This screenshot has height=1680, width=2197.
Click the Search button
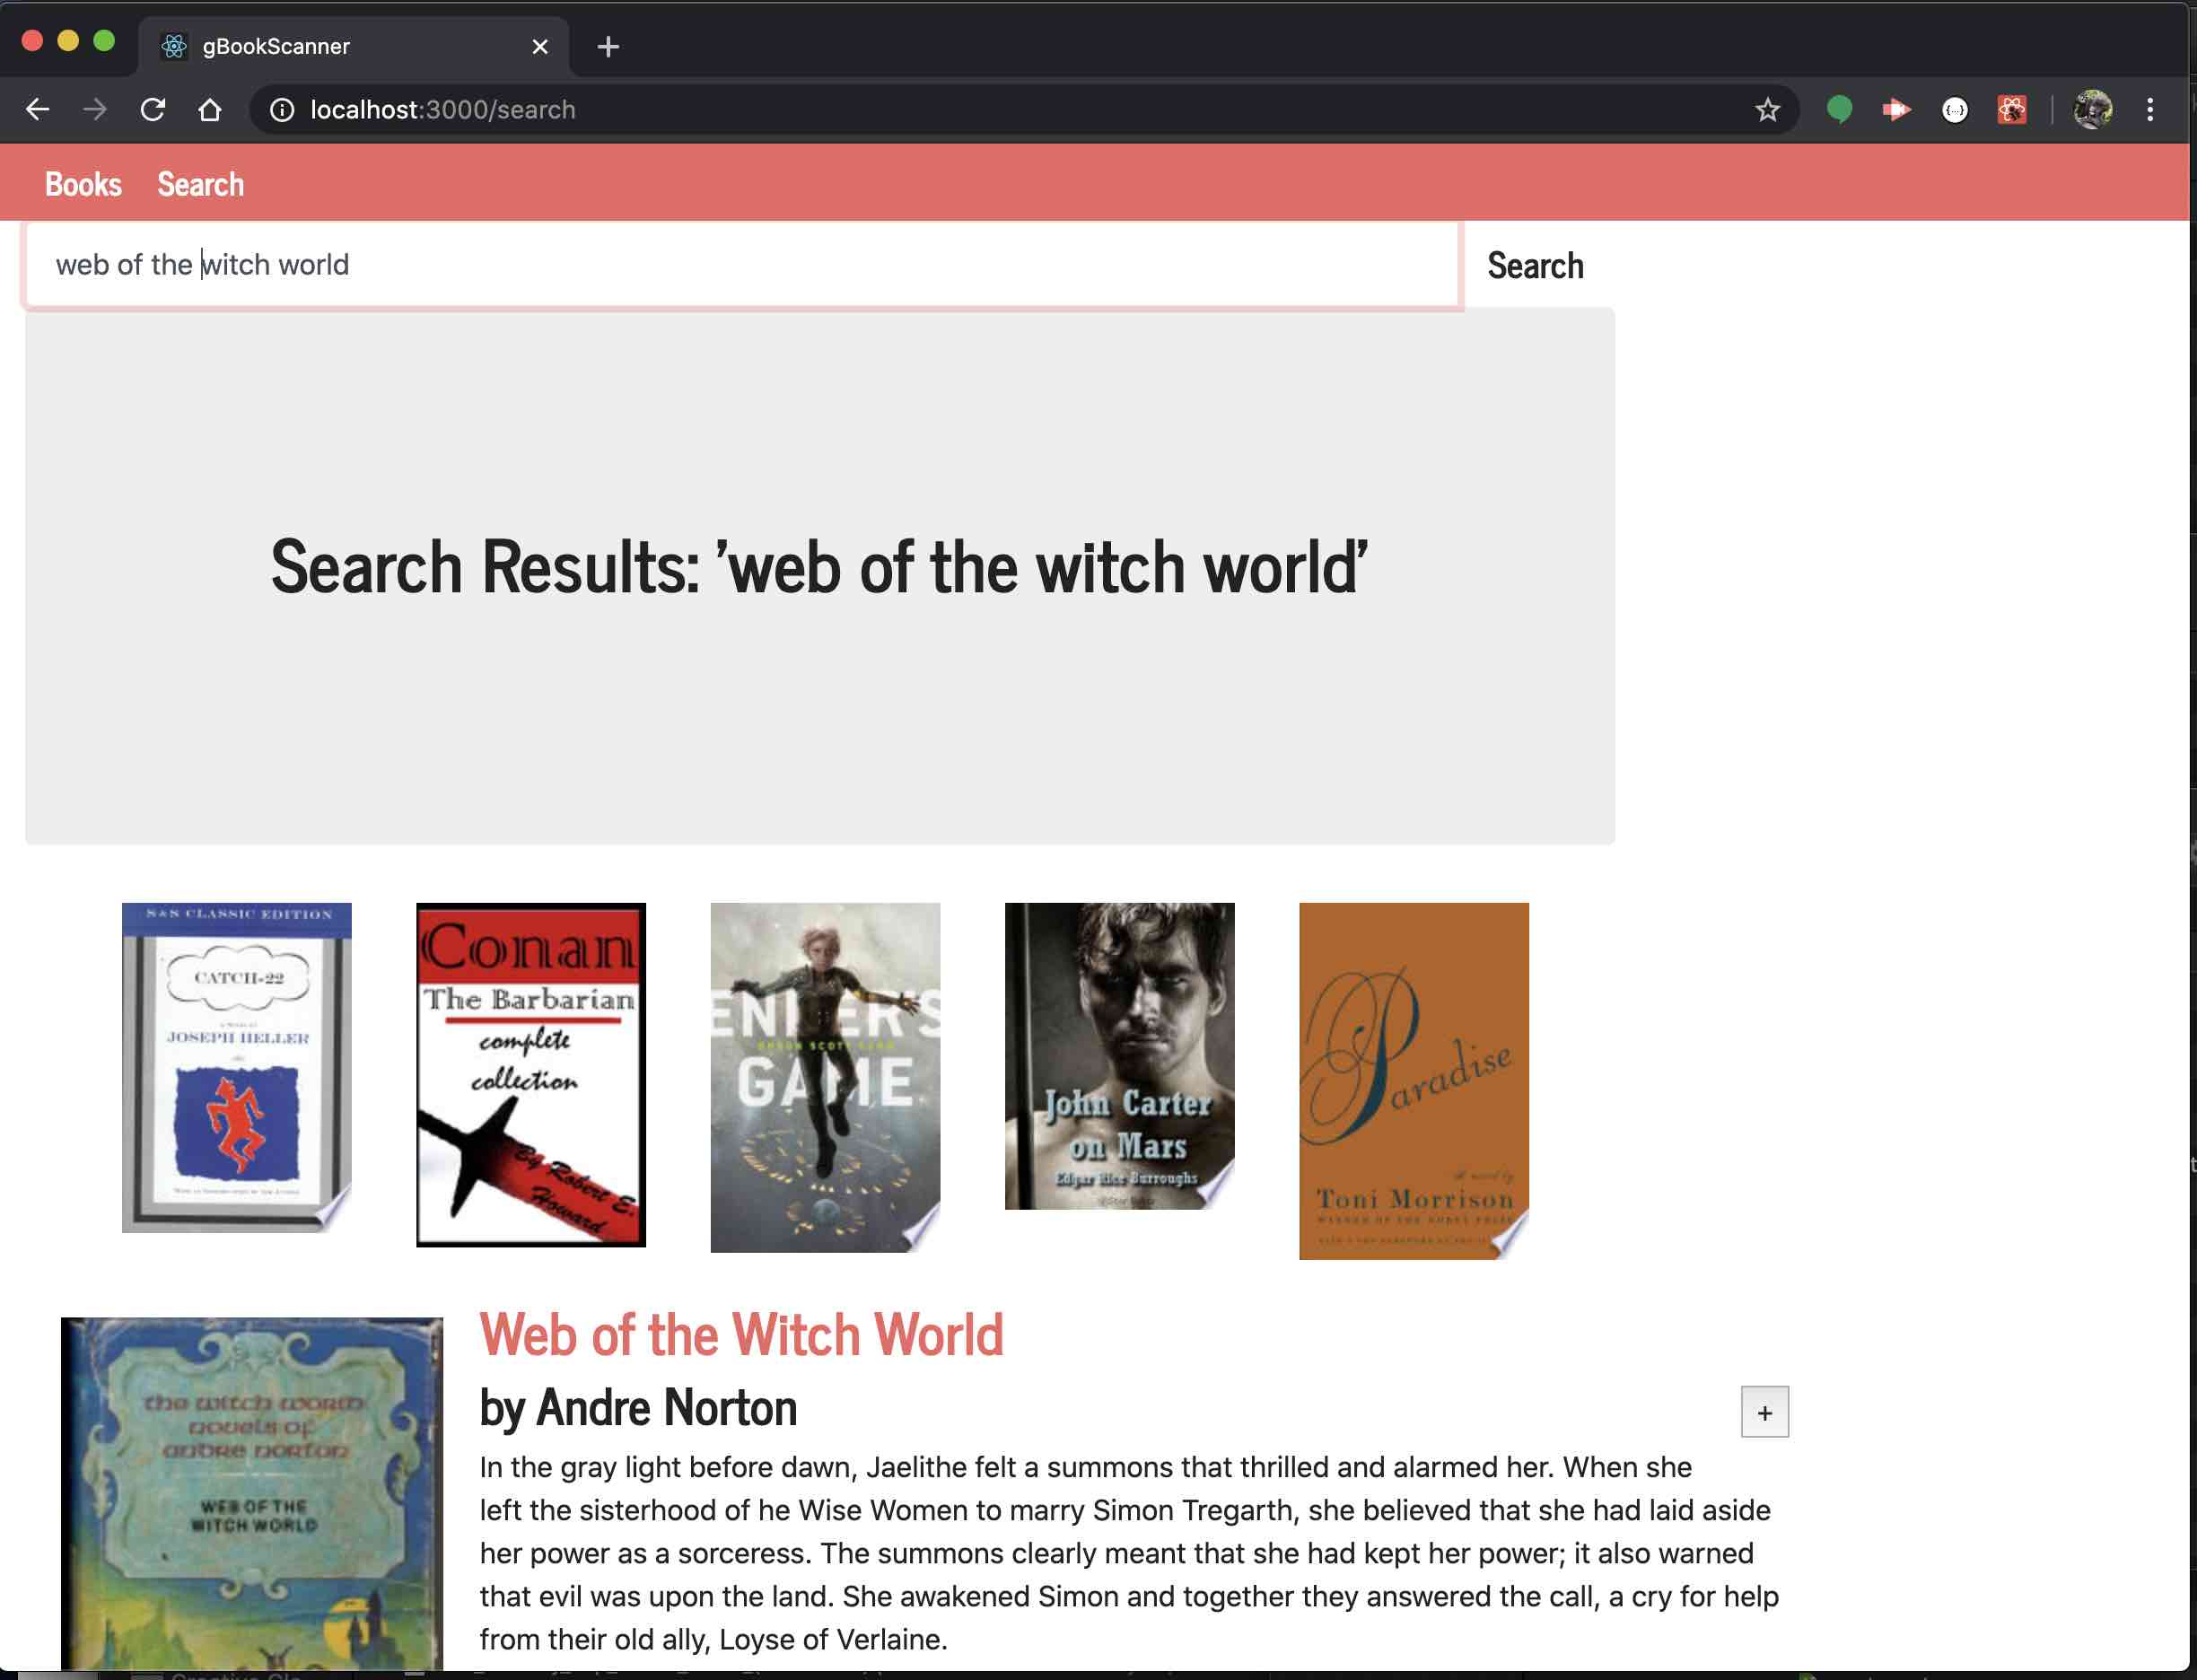[1534, 265]
